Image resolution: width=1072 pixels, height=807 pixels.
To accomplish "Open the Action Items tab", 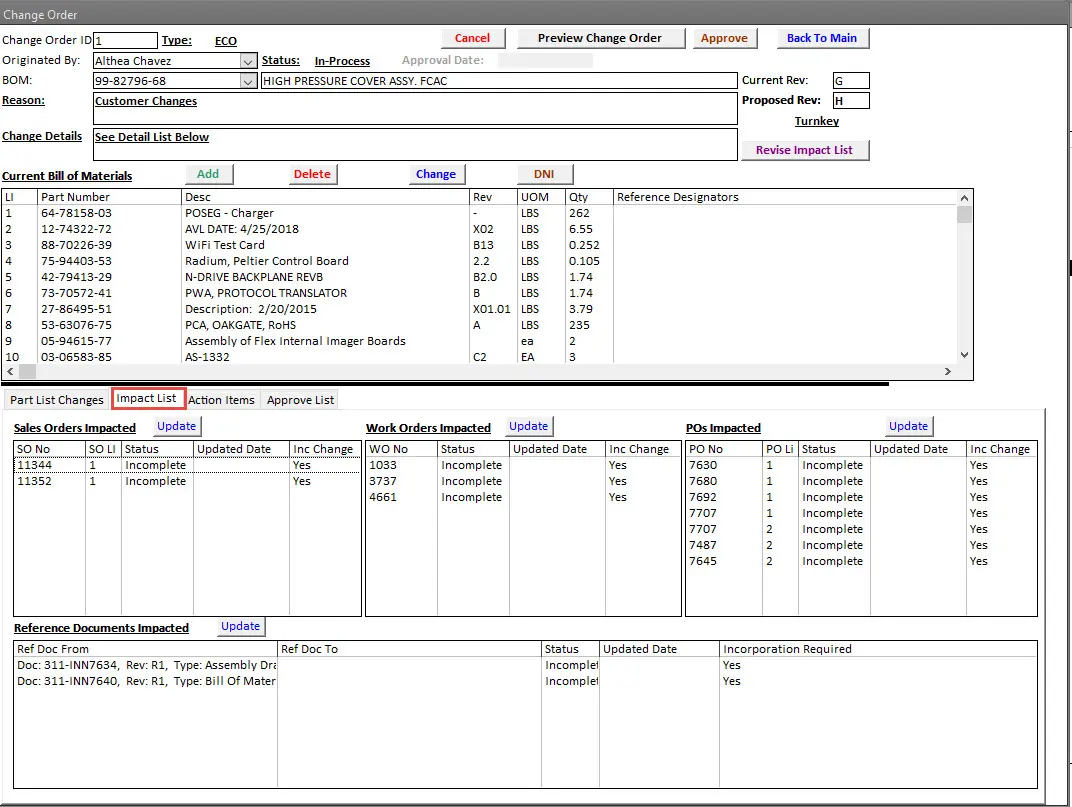I will click(x=221, y=400).
